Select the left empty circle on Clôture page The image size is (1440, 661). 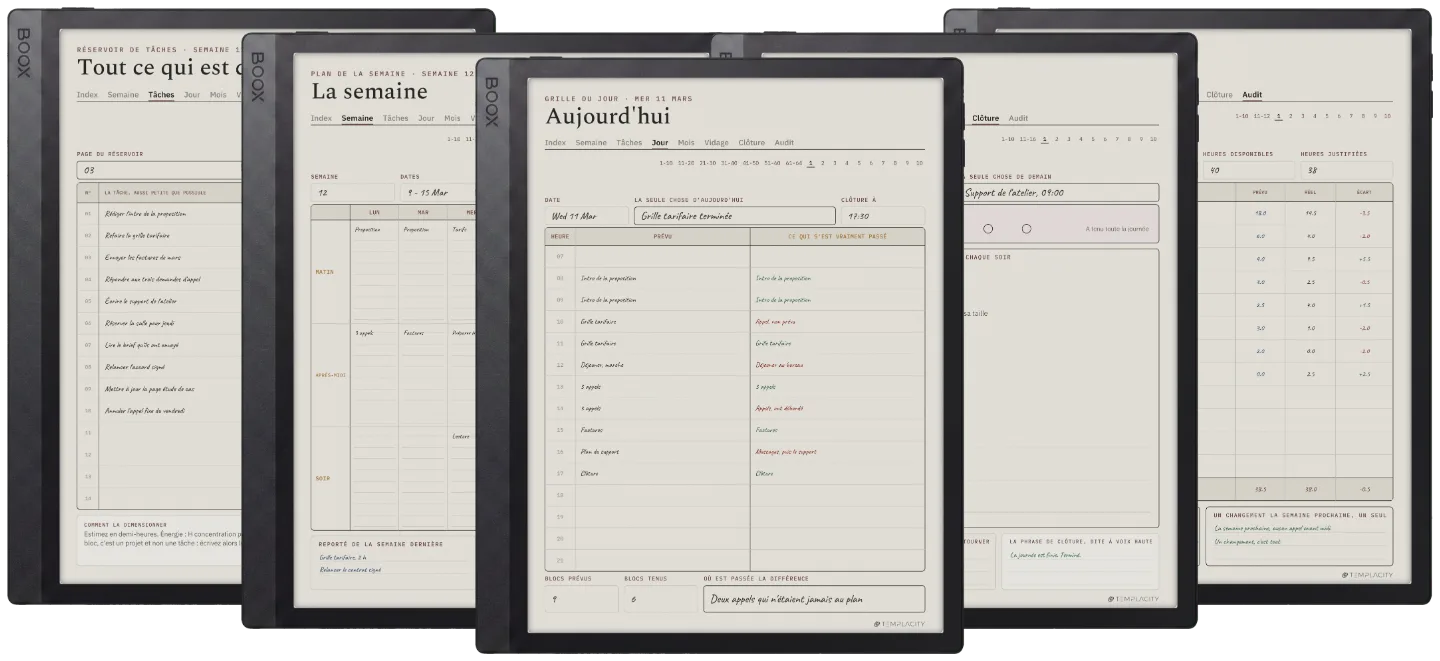[988, 229]
